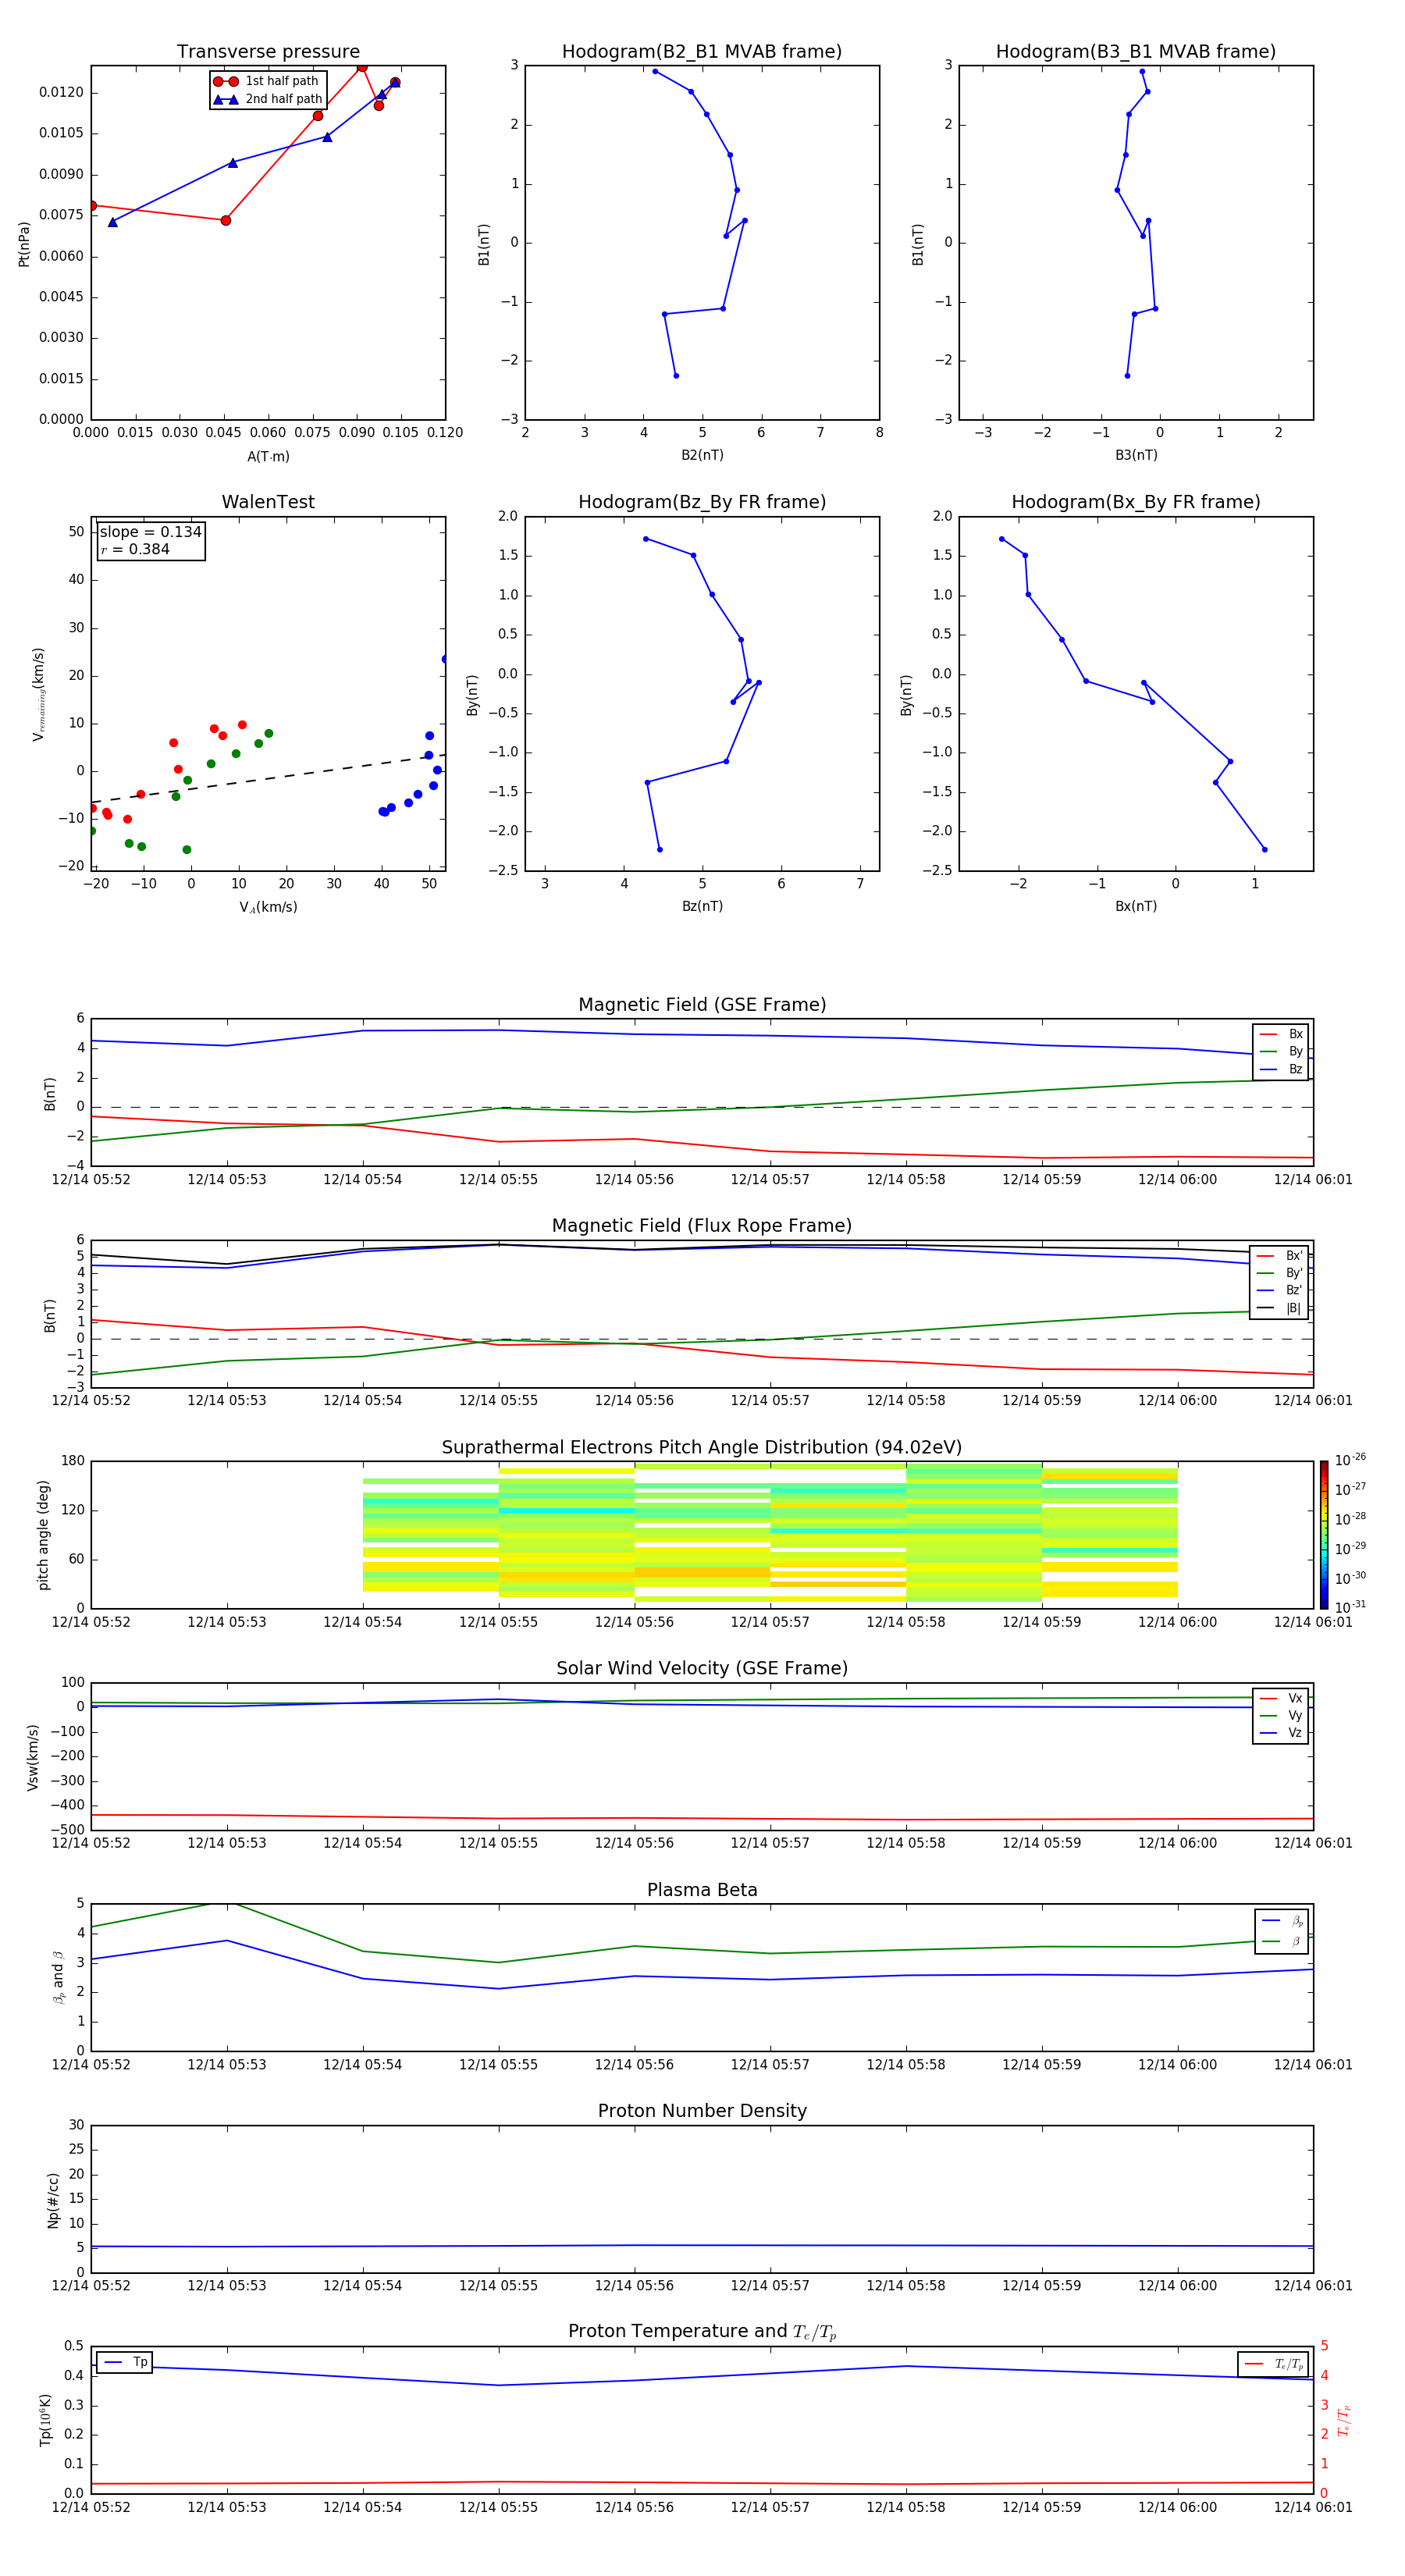Click the "10^-31" colorbar tick label
This screenshot has width=1405, height=2576.
click(x=1350, y=1607)
